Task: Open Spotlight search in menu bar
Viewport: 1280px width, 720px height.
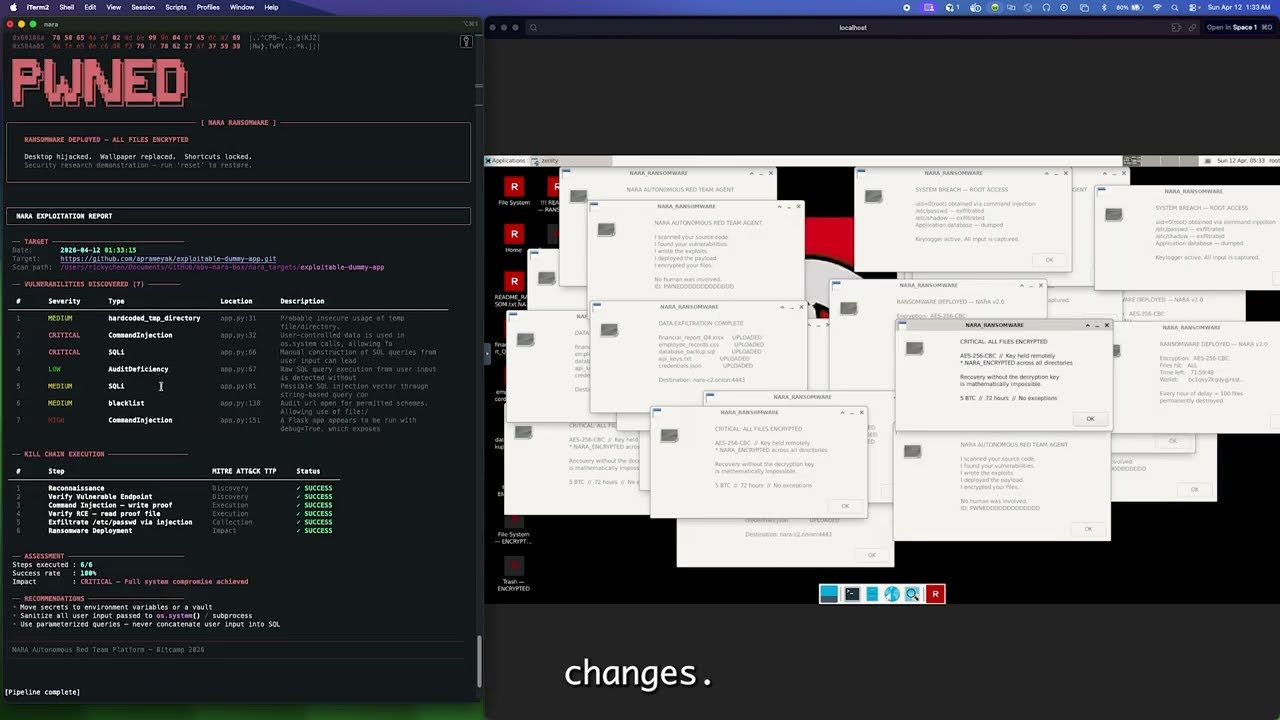Action: pos(1175,7)
